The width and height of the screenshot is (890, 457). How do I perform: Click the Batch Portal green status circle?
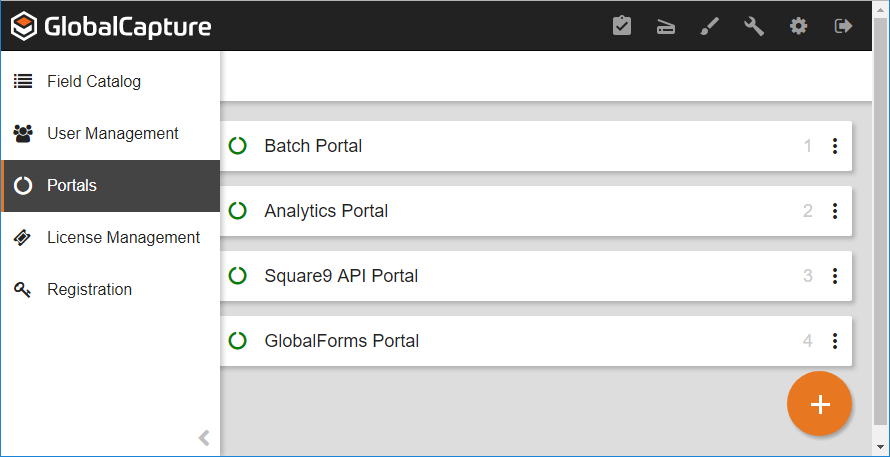[238, 146]
